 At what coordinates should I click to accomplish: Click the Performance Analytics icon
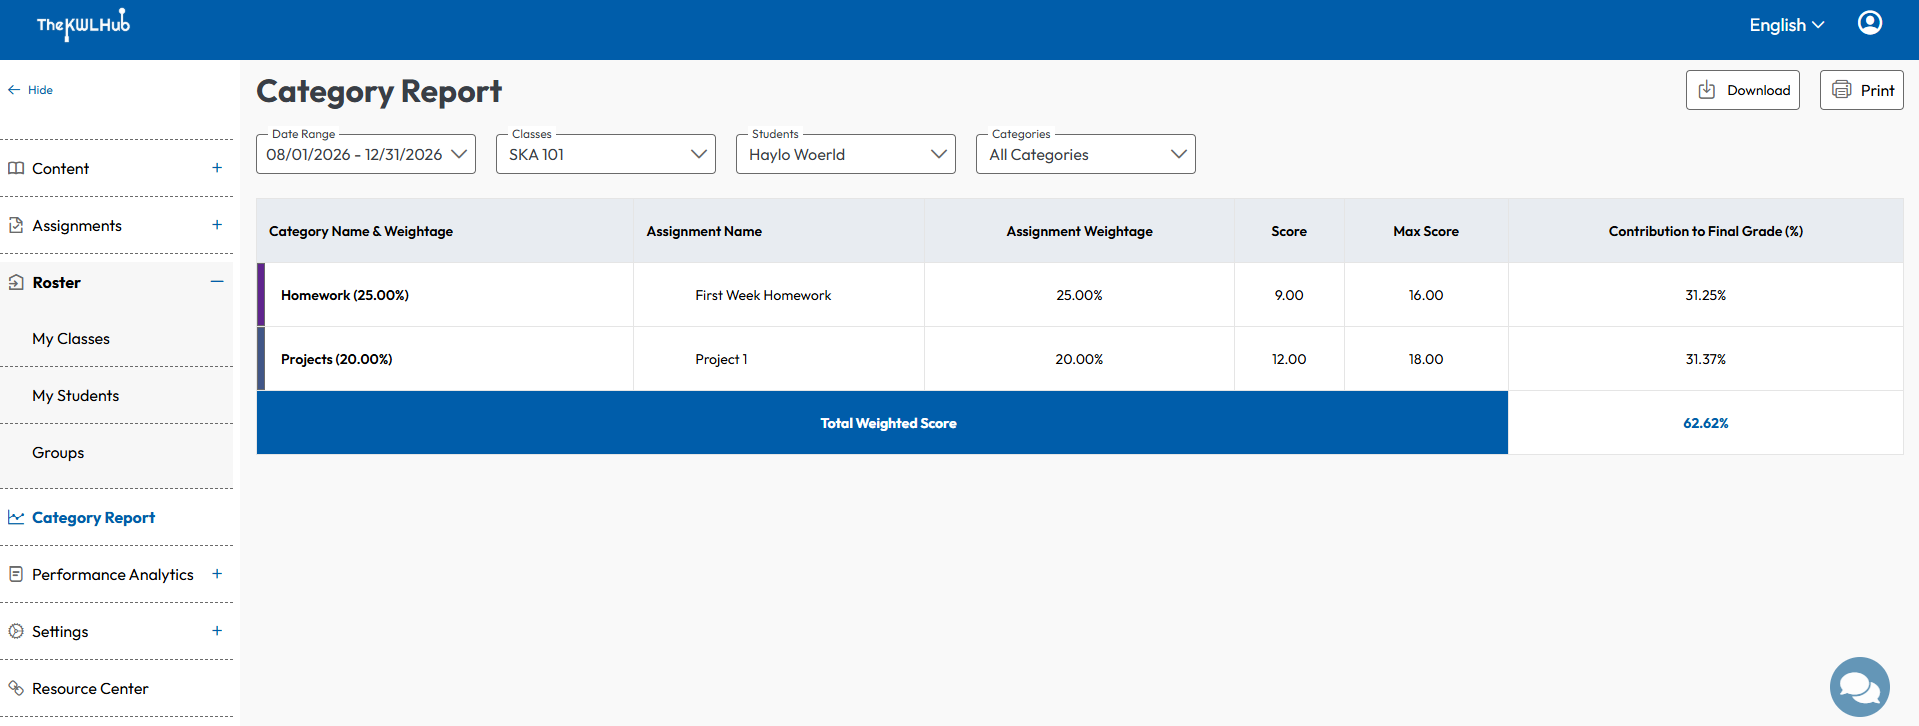(x=16, y=574)
